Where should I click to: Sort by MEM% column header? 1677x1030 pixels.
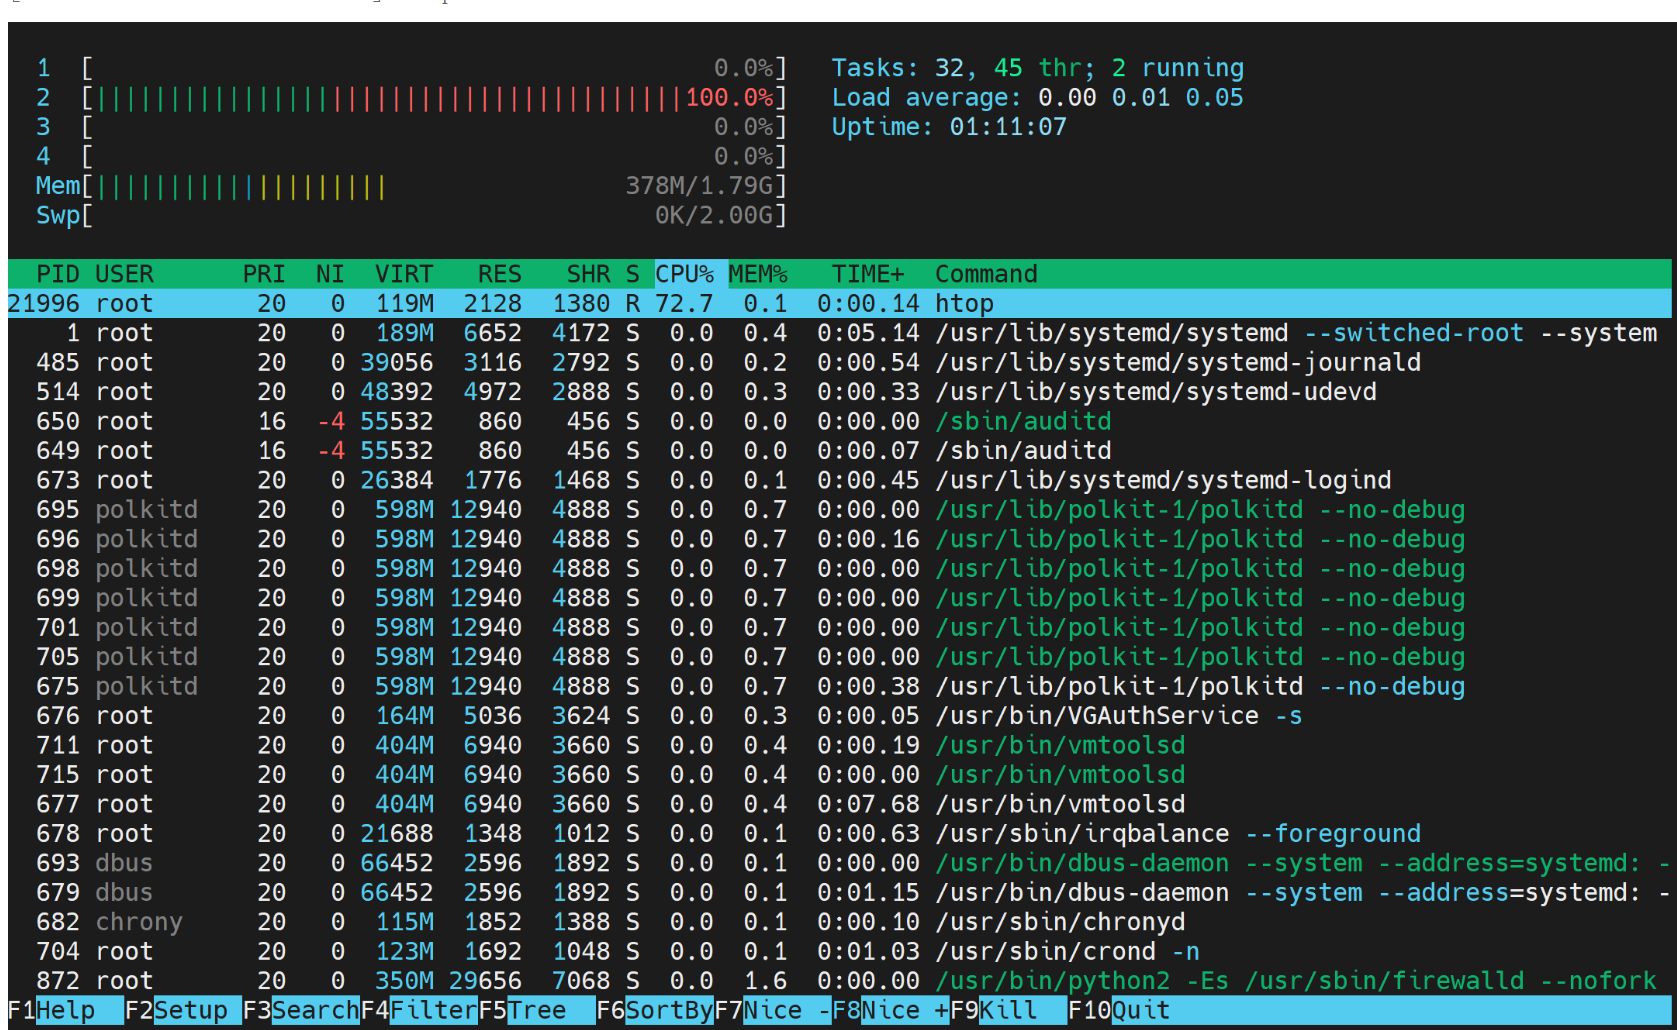[x=757, y=274]
